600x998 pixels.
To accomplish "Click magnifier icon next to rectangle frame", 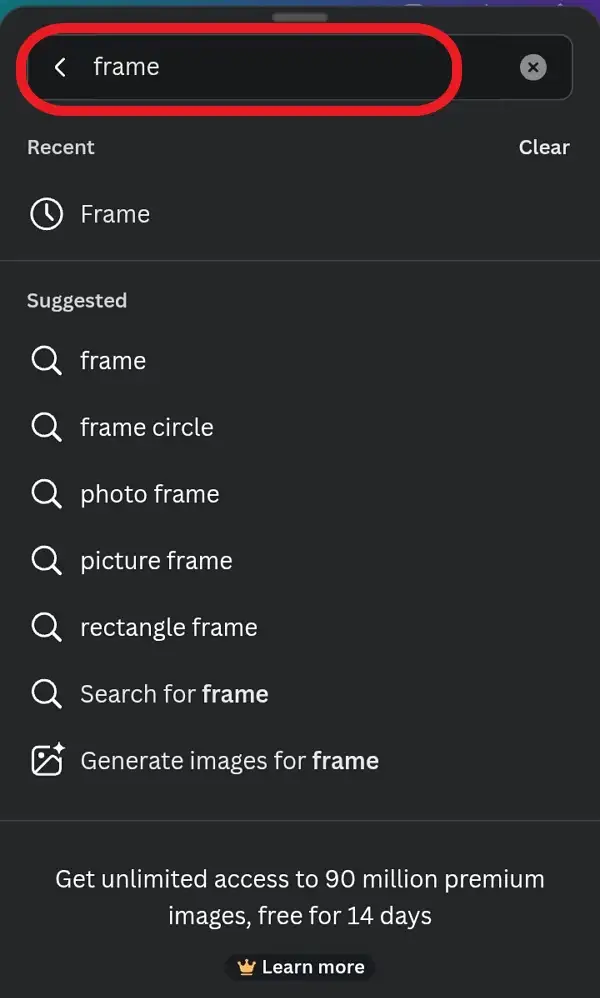I will pos(46,627).
